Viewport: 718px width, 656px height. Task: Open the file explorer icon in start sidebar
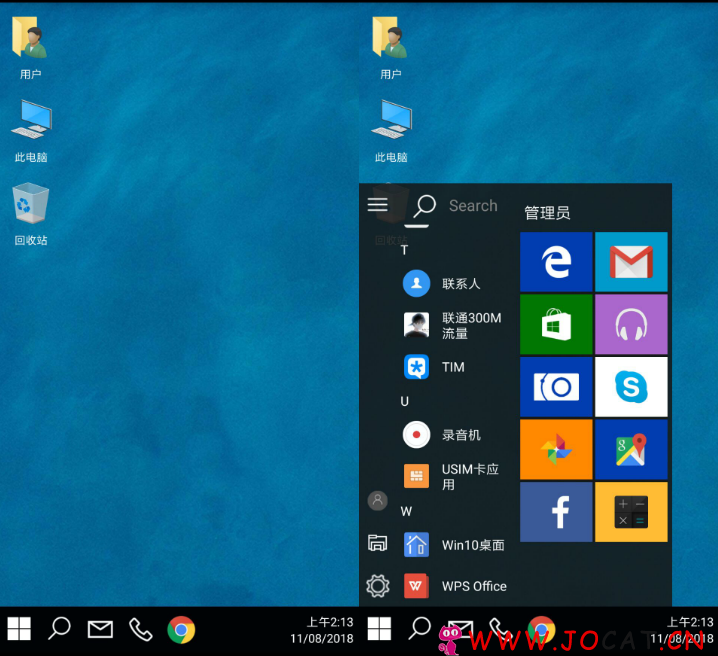tap(378, 543)
